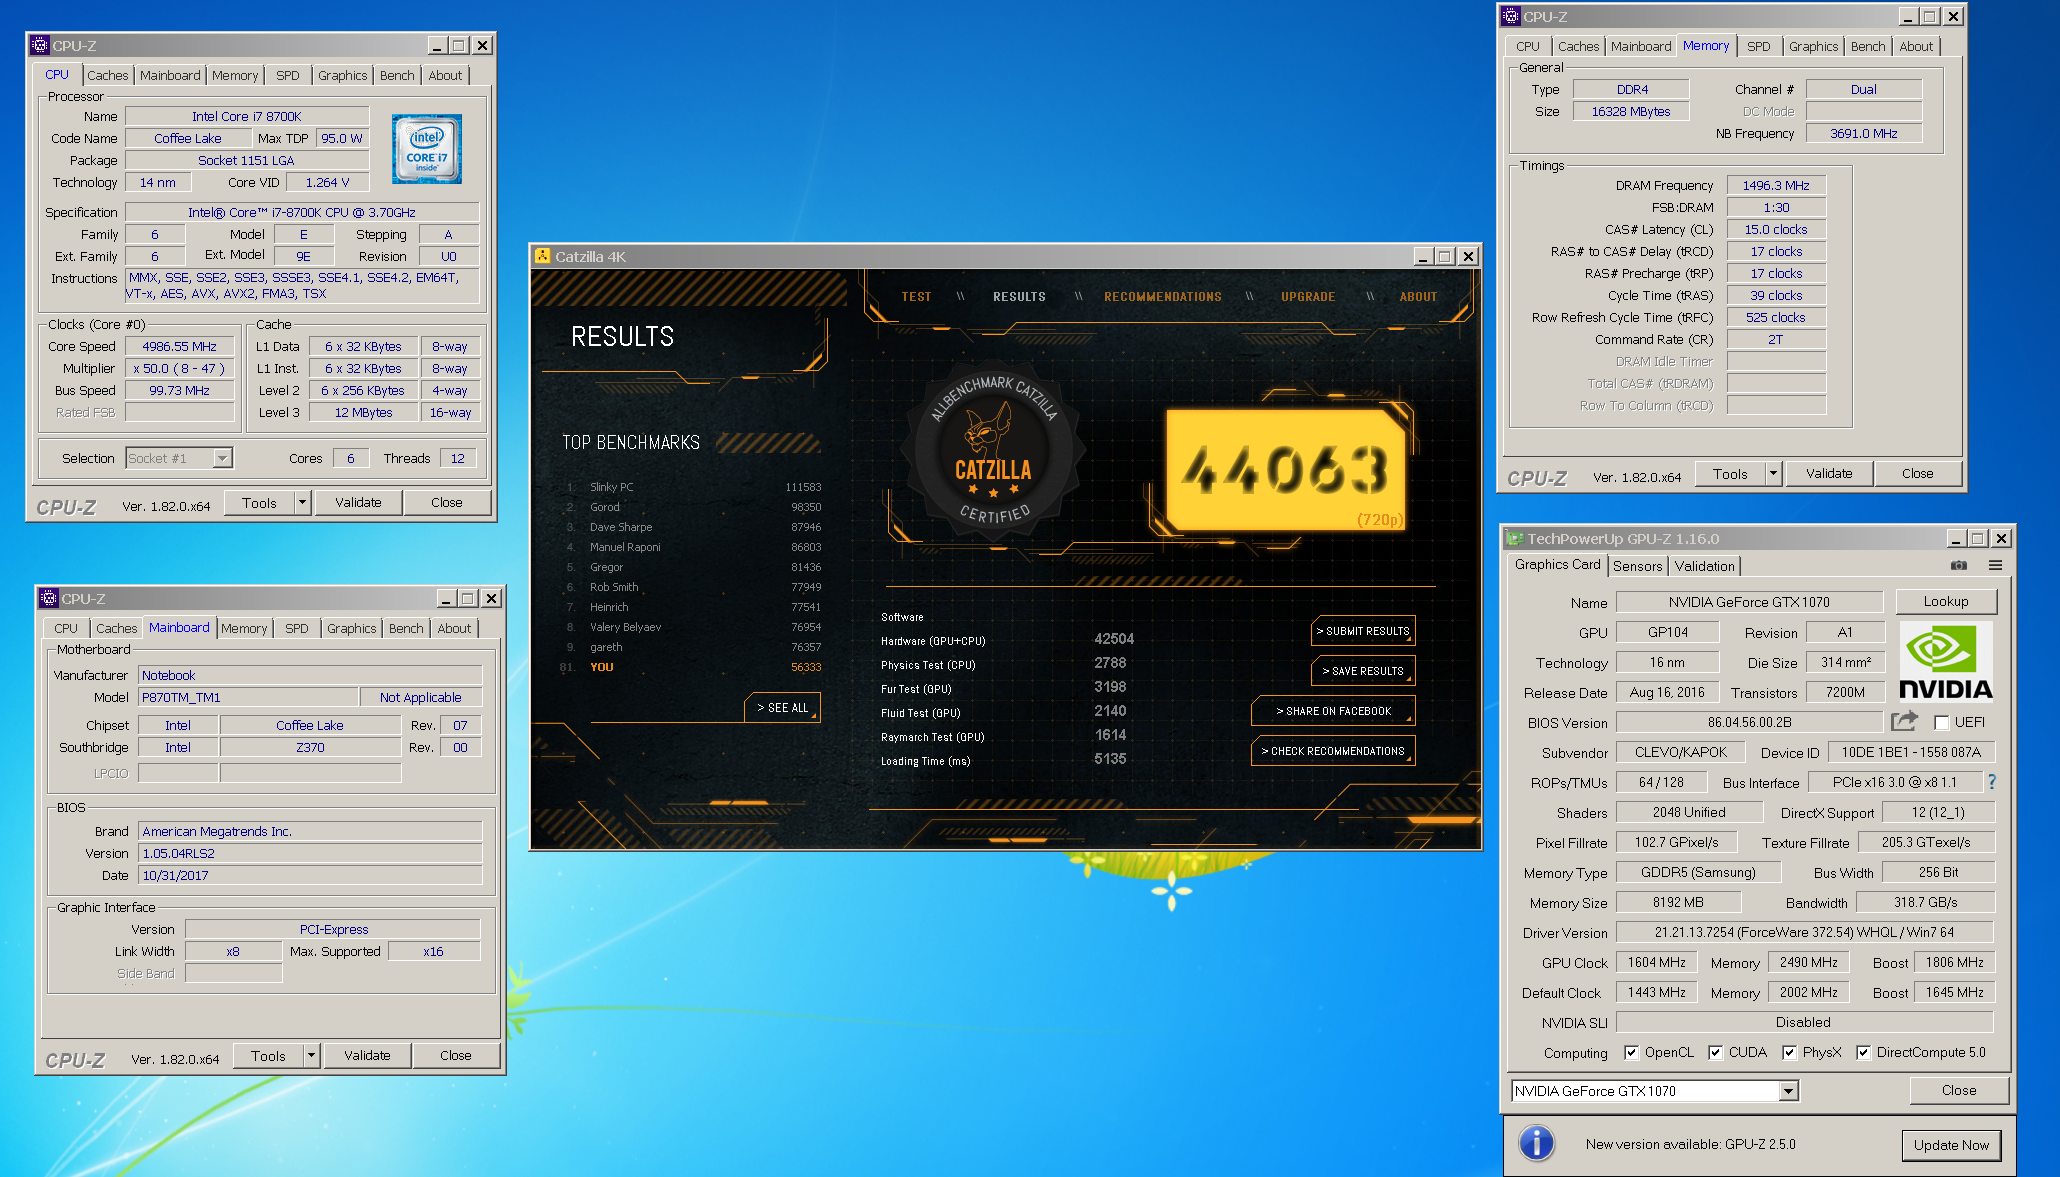The width and height of the screenshot is (2060, 1177).
Task: Minimize the Catzilla 4K window
Action: pyautogui.click(x=1423, y=256)
